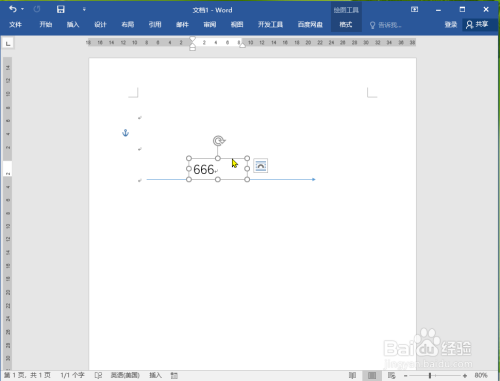500x381 pixels.
Task: Switch to the 开始 (Home) tab
Action: click(46, 24)
